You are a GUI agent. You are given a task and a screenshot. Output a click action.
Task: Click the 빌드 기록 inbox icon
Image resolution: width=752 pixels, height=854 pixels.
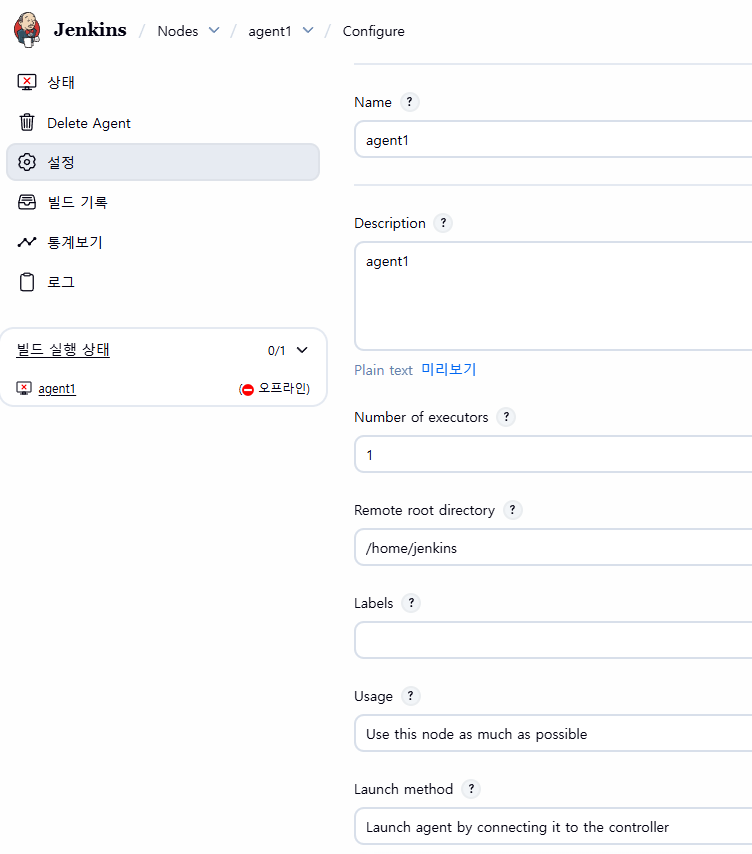27,202
